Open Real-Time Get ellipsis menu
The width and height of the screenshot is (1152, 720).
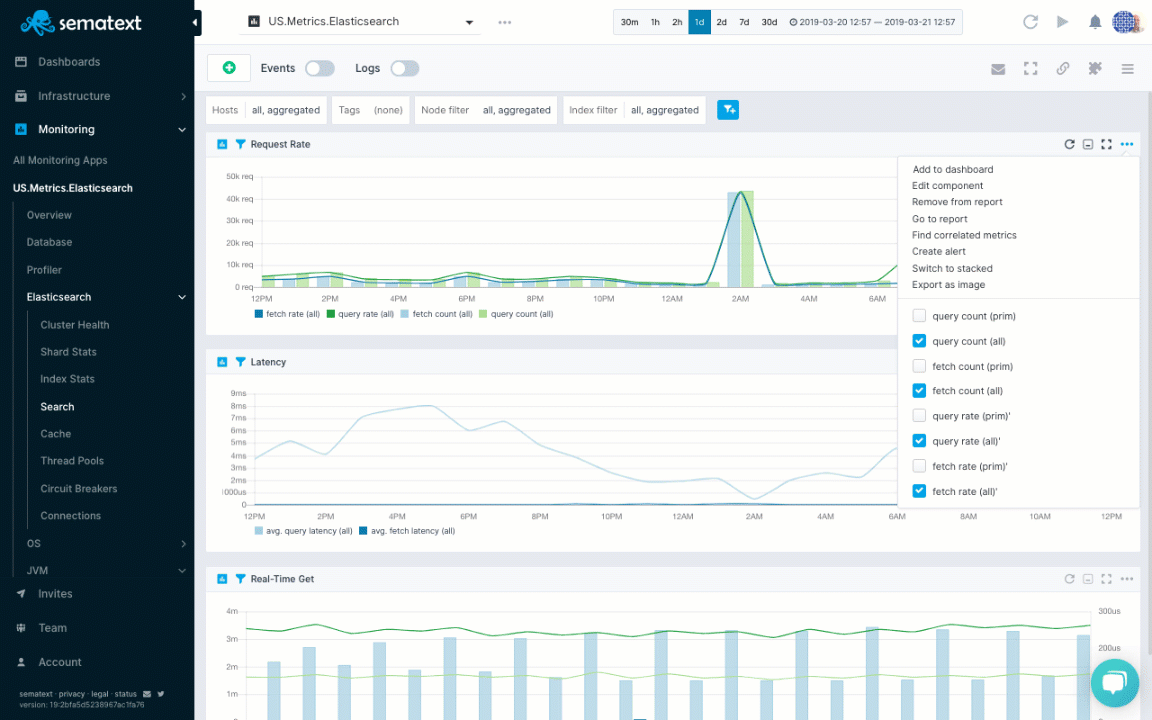(1127, 579)
